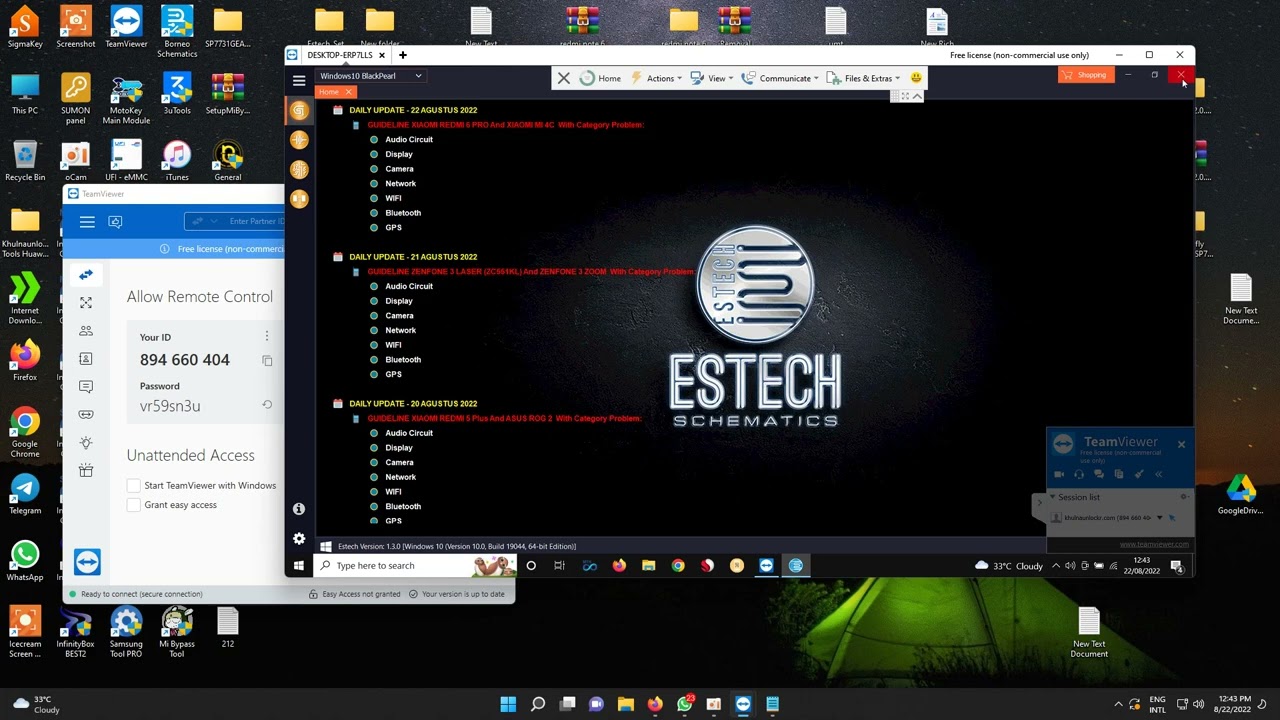Open Guideline Xiaomi Redmi 6 Pro entry
Viewport: 1280px width, 720px height.
click(505, 125)
